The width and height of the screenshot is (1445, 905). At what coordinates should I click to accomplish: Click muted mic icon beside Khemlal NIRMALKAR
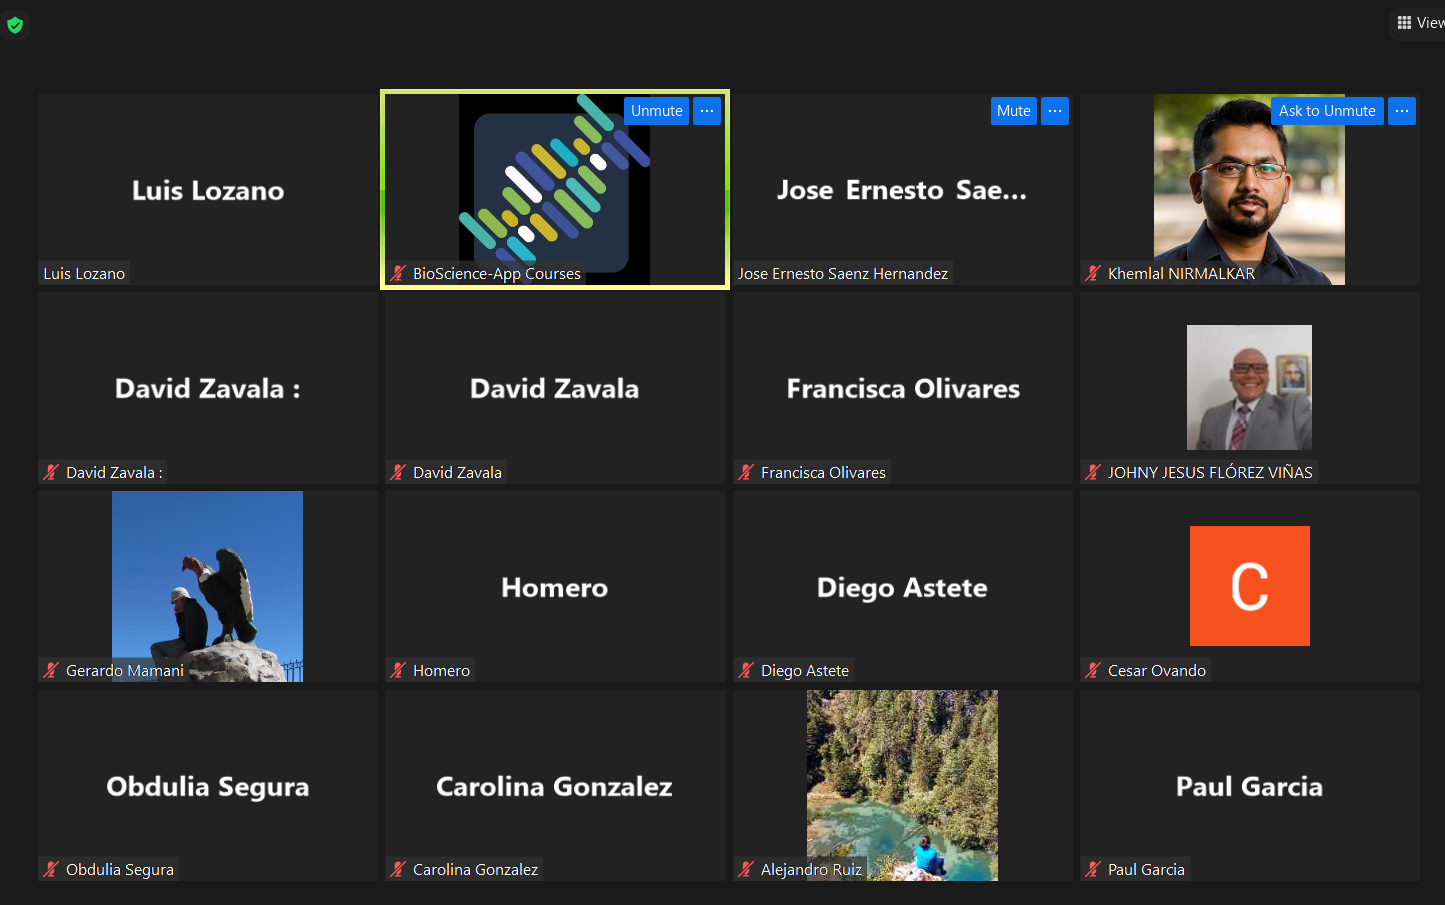[x=1093, y=273]
